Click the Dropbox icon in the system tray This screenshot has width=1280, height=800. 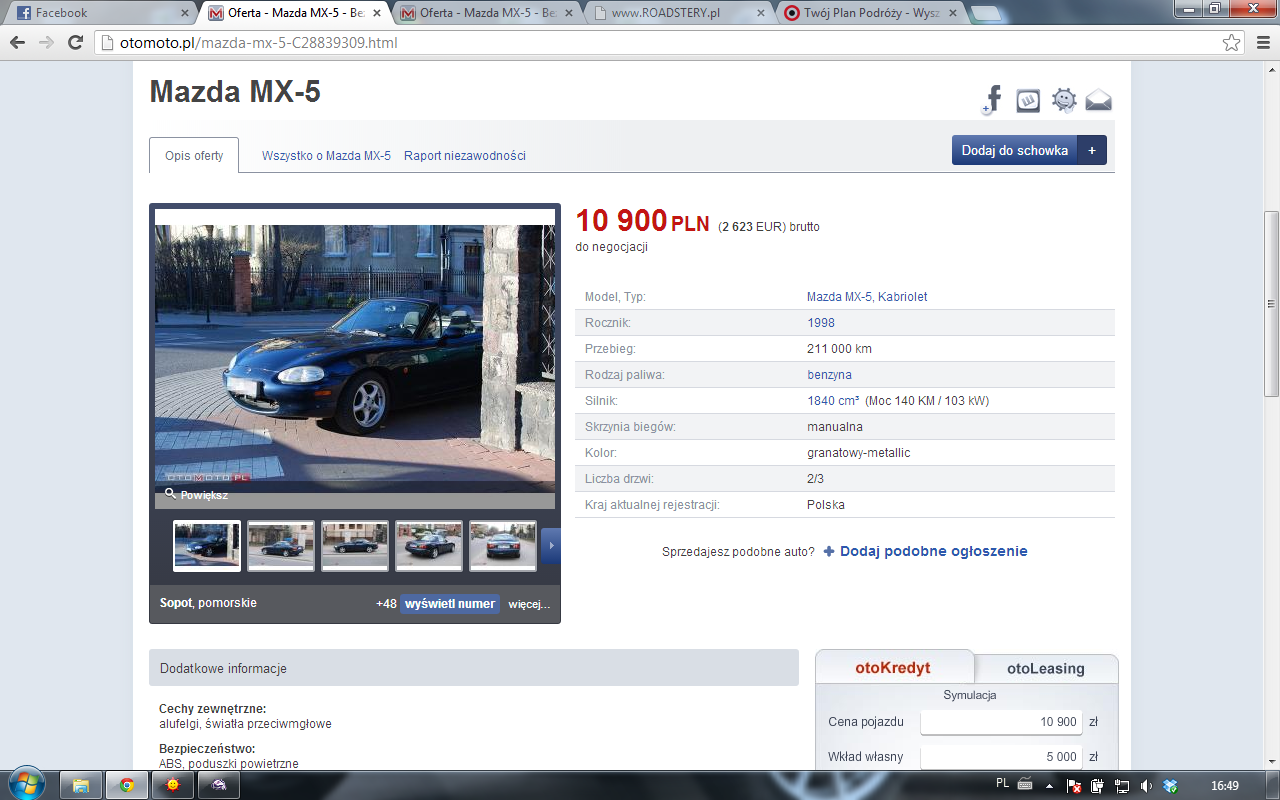[x=1170, y=785]
